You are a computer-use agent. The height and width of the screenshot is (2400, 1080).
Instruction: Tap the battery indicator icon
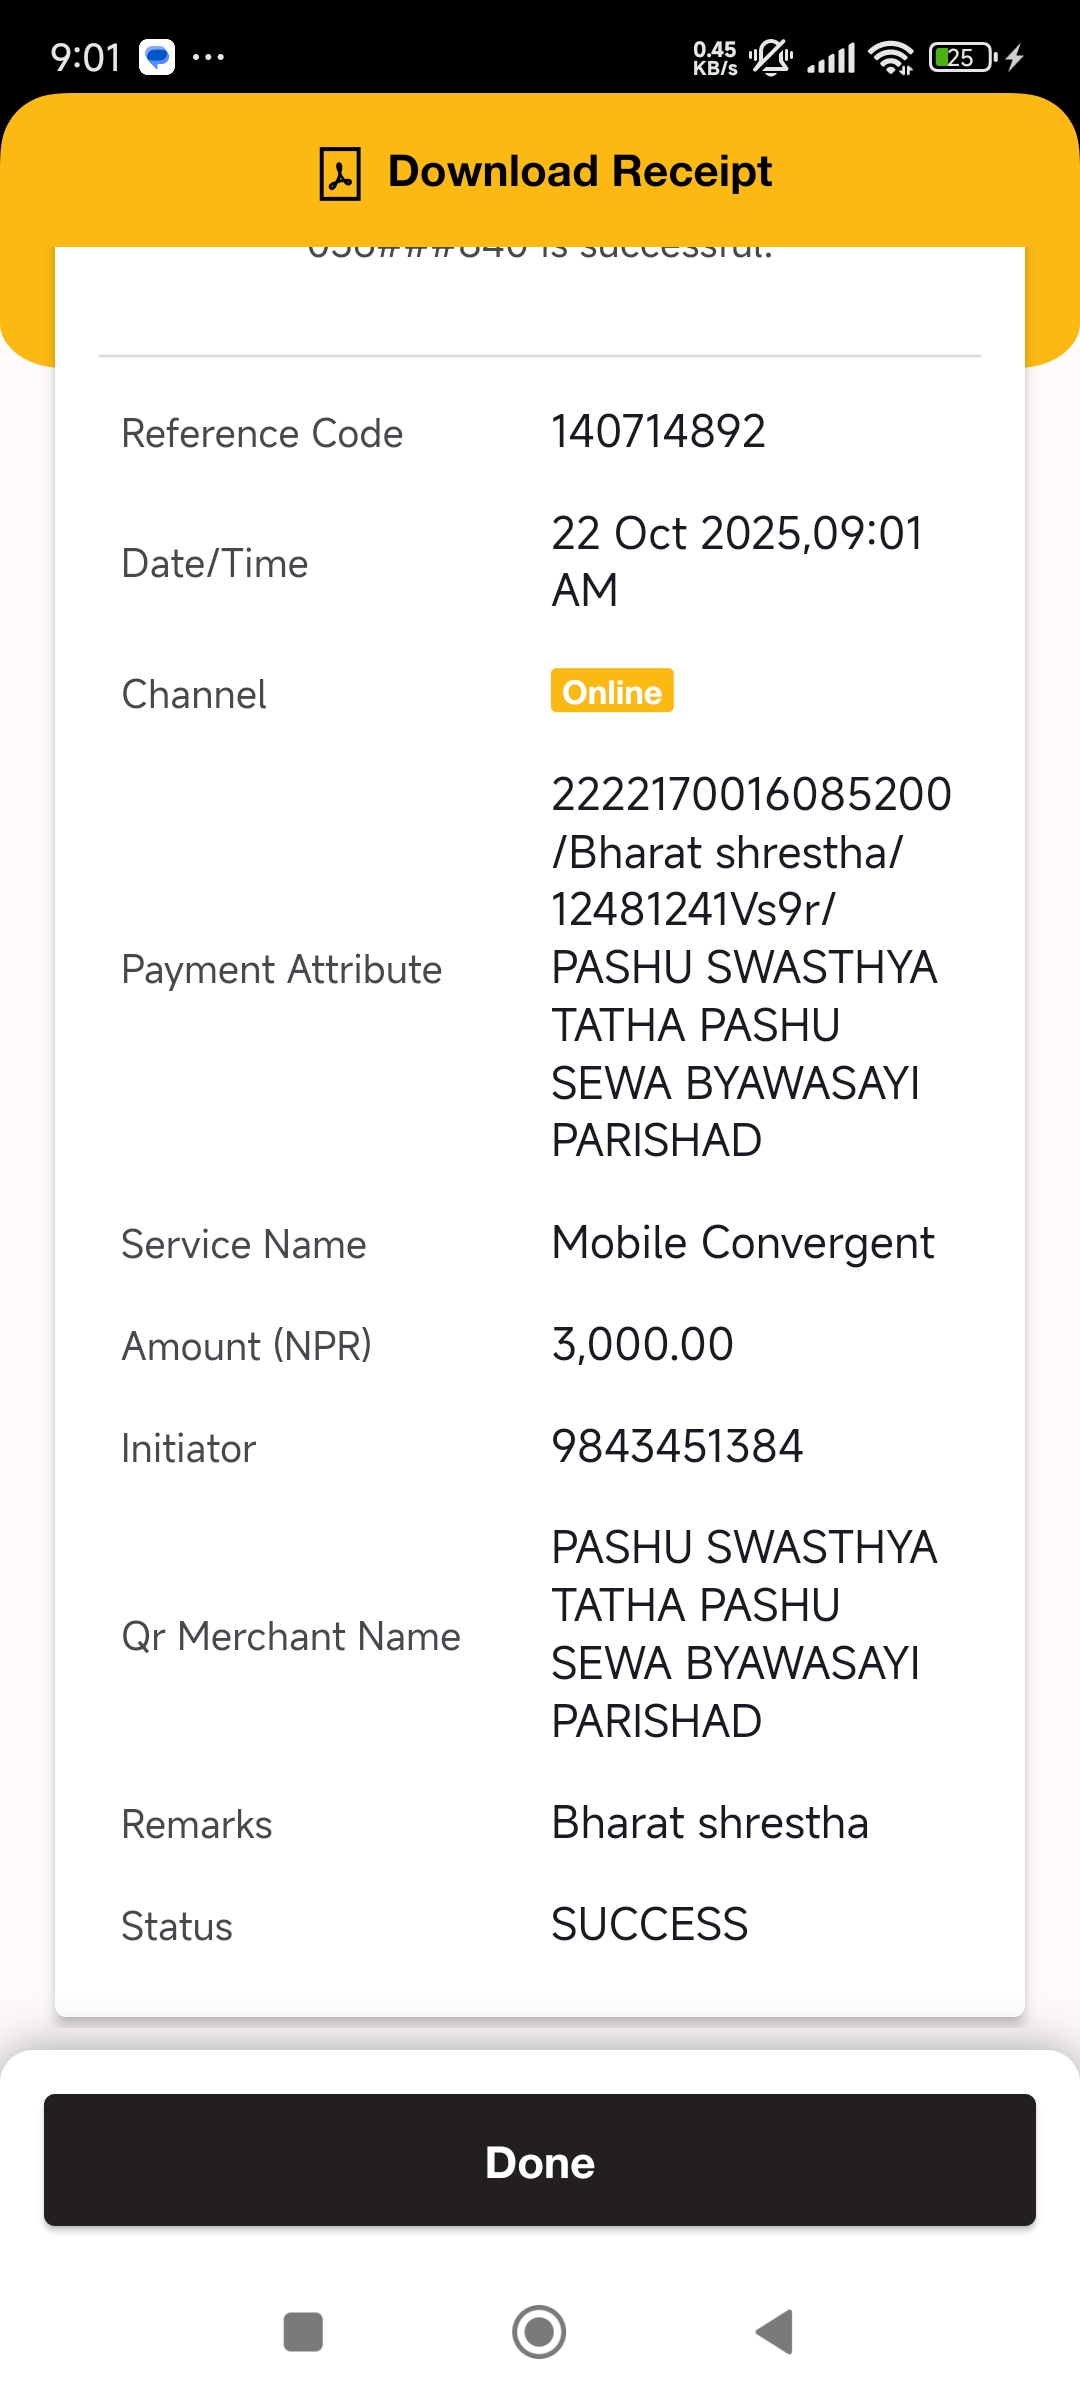[x=963, y=57]
